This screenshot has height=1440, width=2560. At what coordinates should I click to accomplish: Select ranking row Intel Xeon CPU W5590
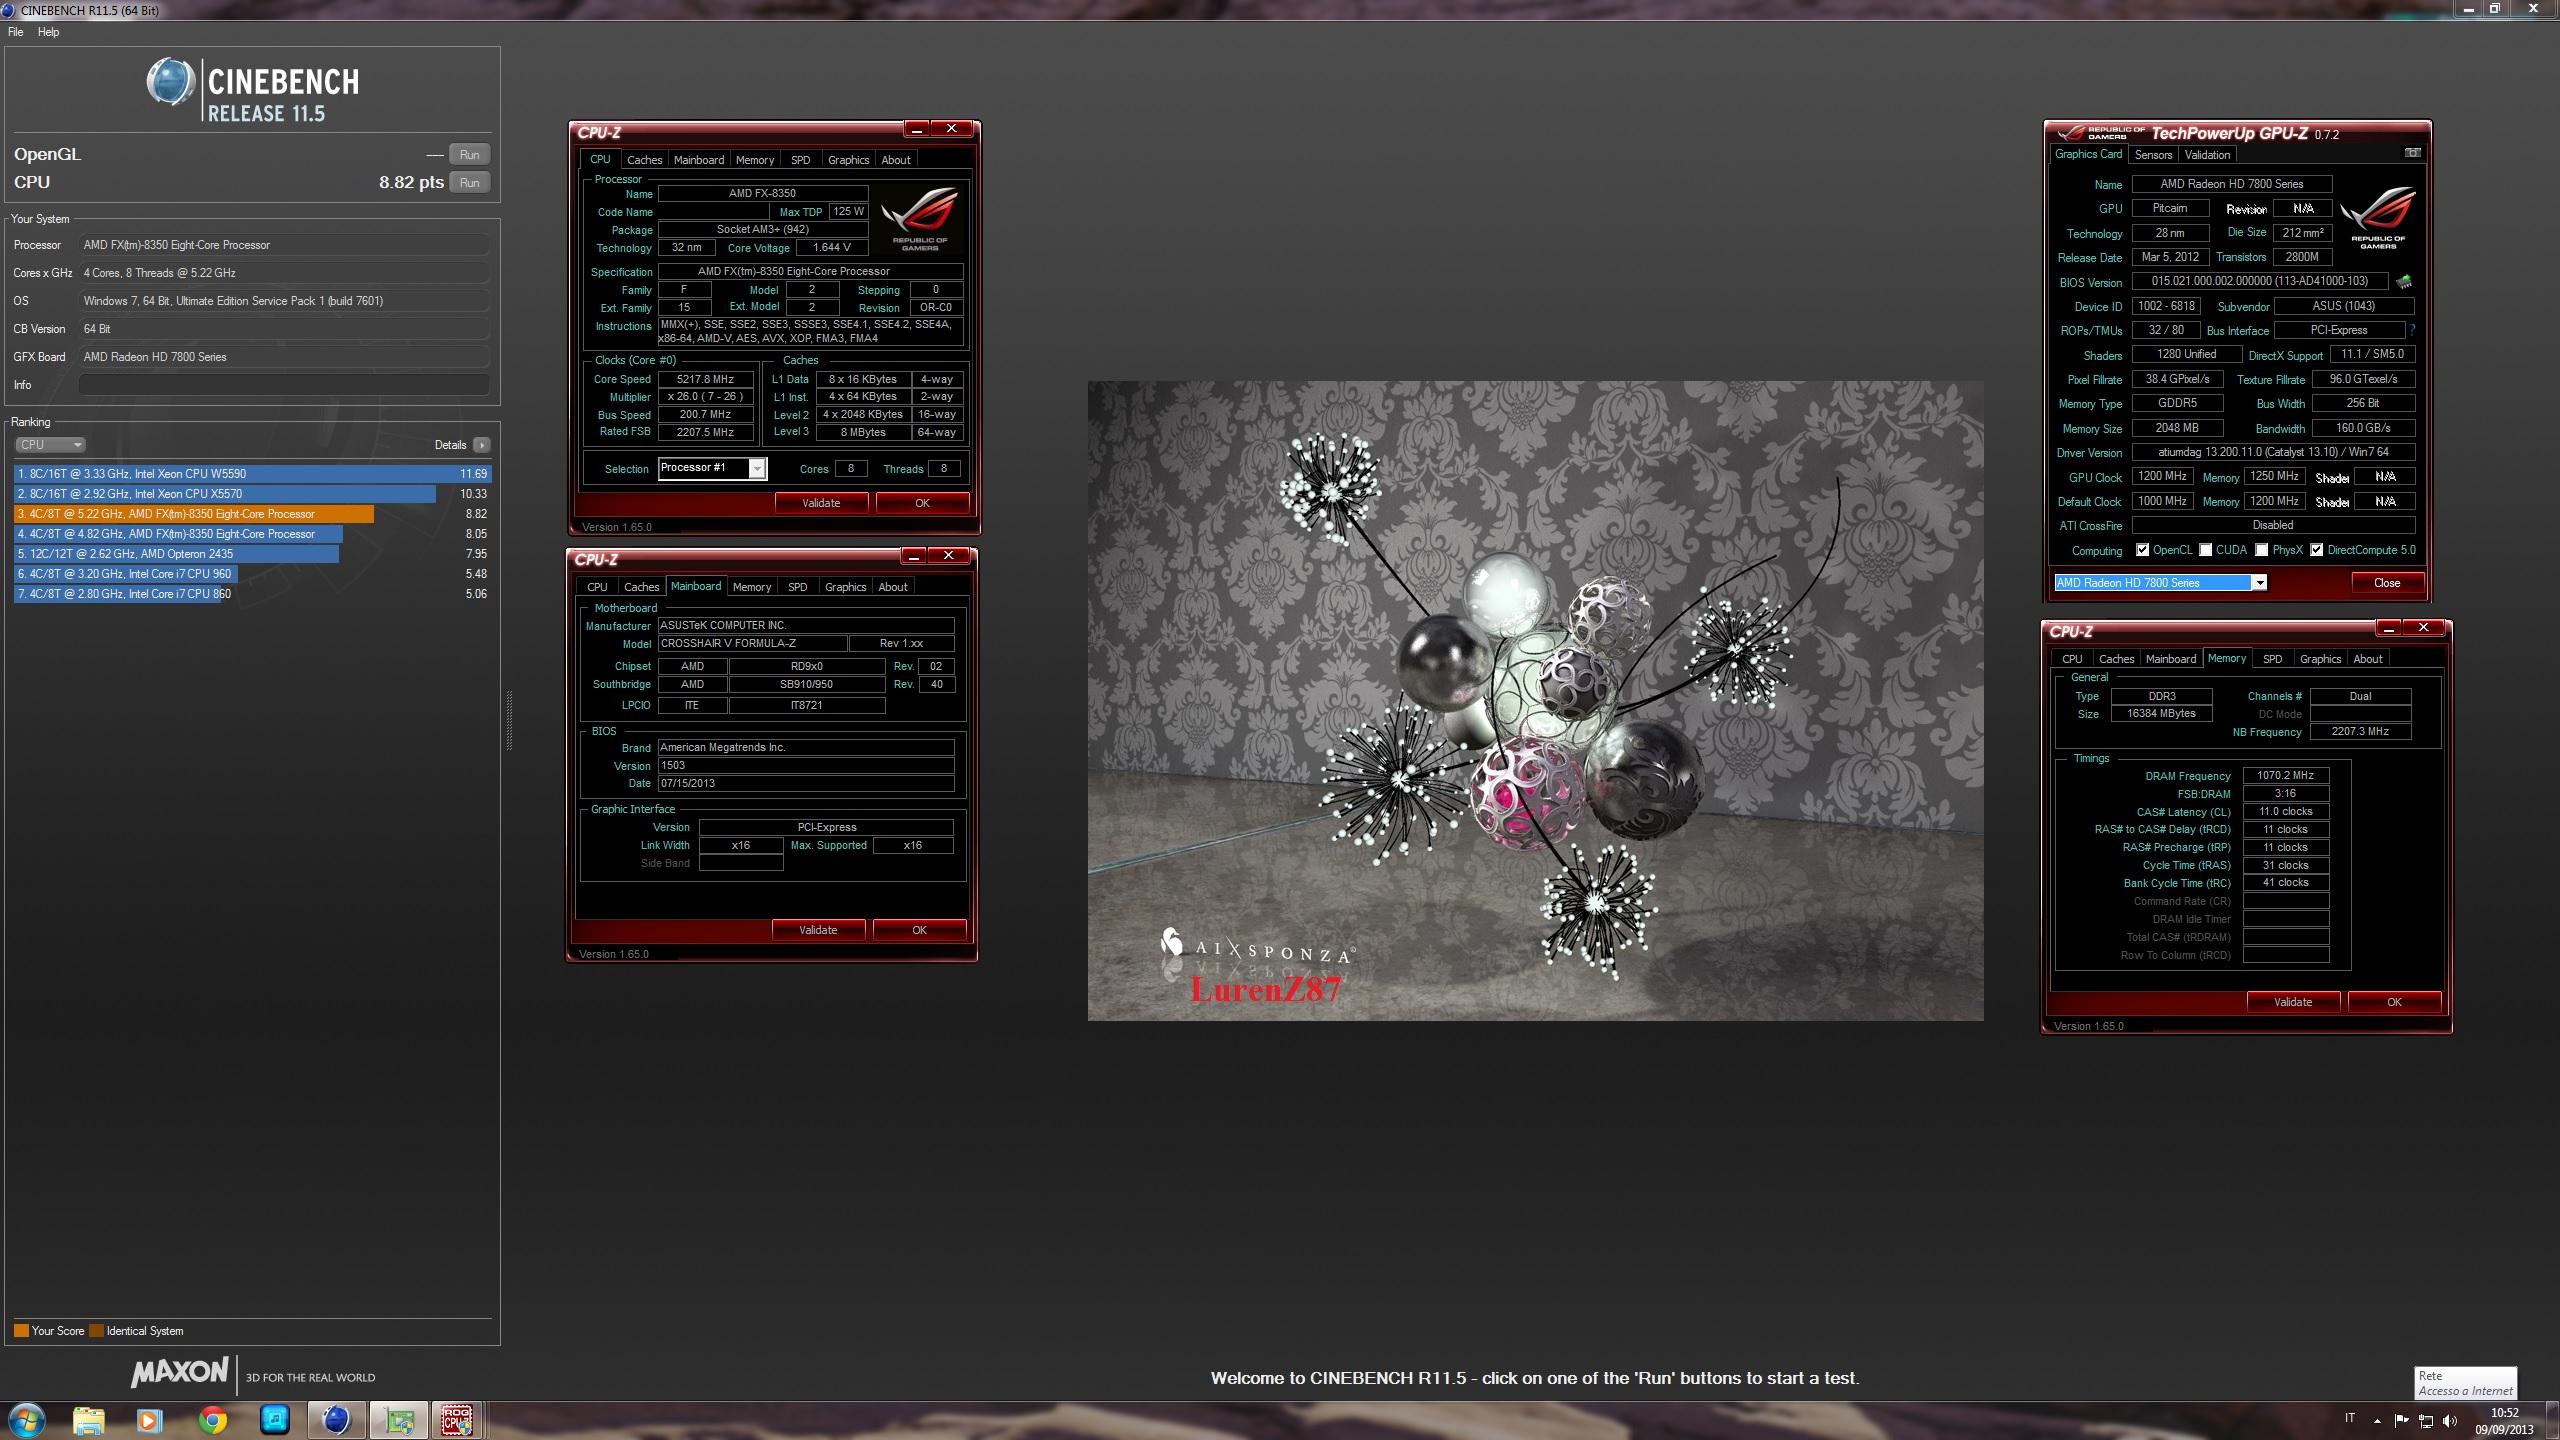tap(252, 474)
